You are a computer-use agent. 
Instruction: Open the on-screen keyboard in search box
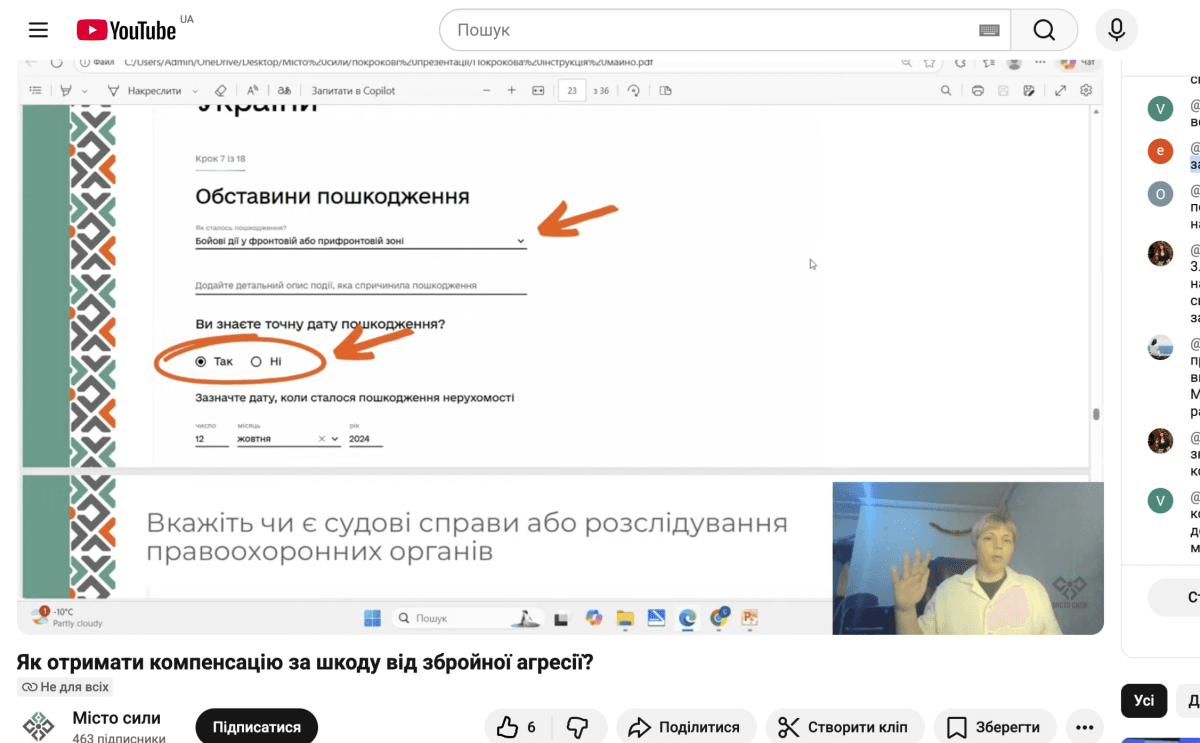pos(989,30)
